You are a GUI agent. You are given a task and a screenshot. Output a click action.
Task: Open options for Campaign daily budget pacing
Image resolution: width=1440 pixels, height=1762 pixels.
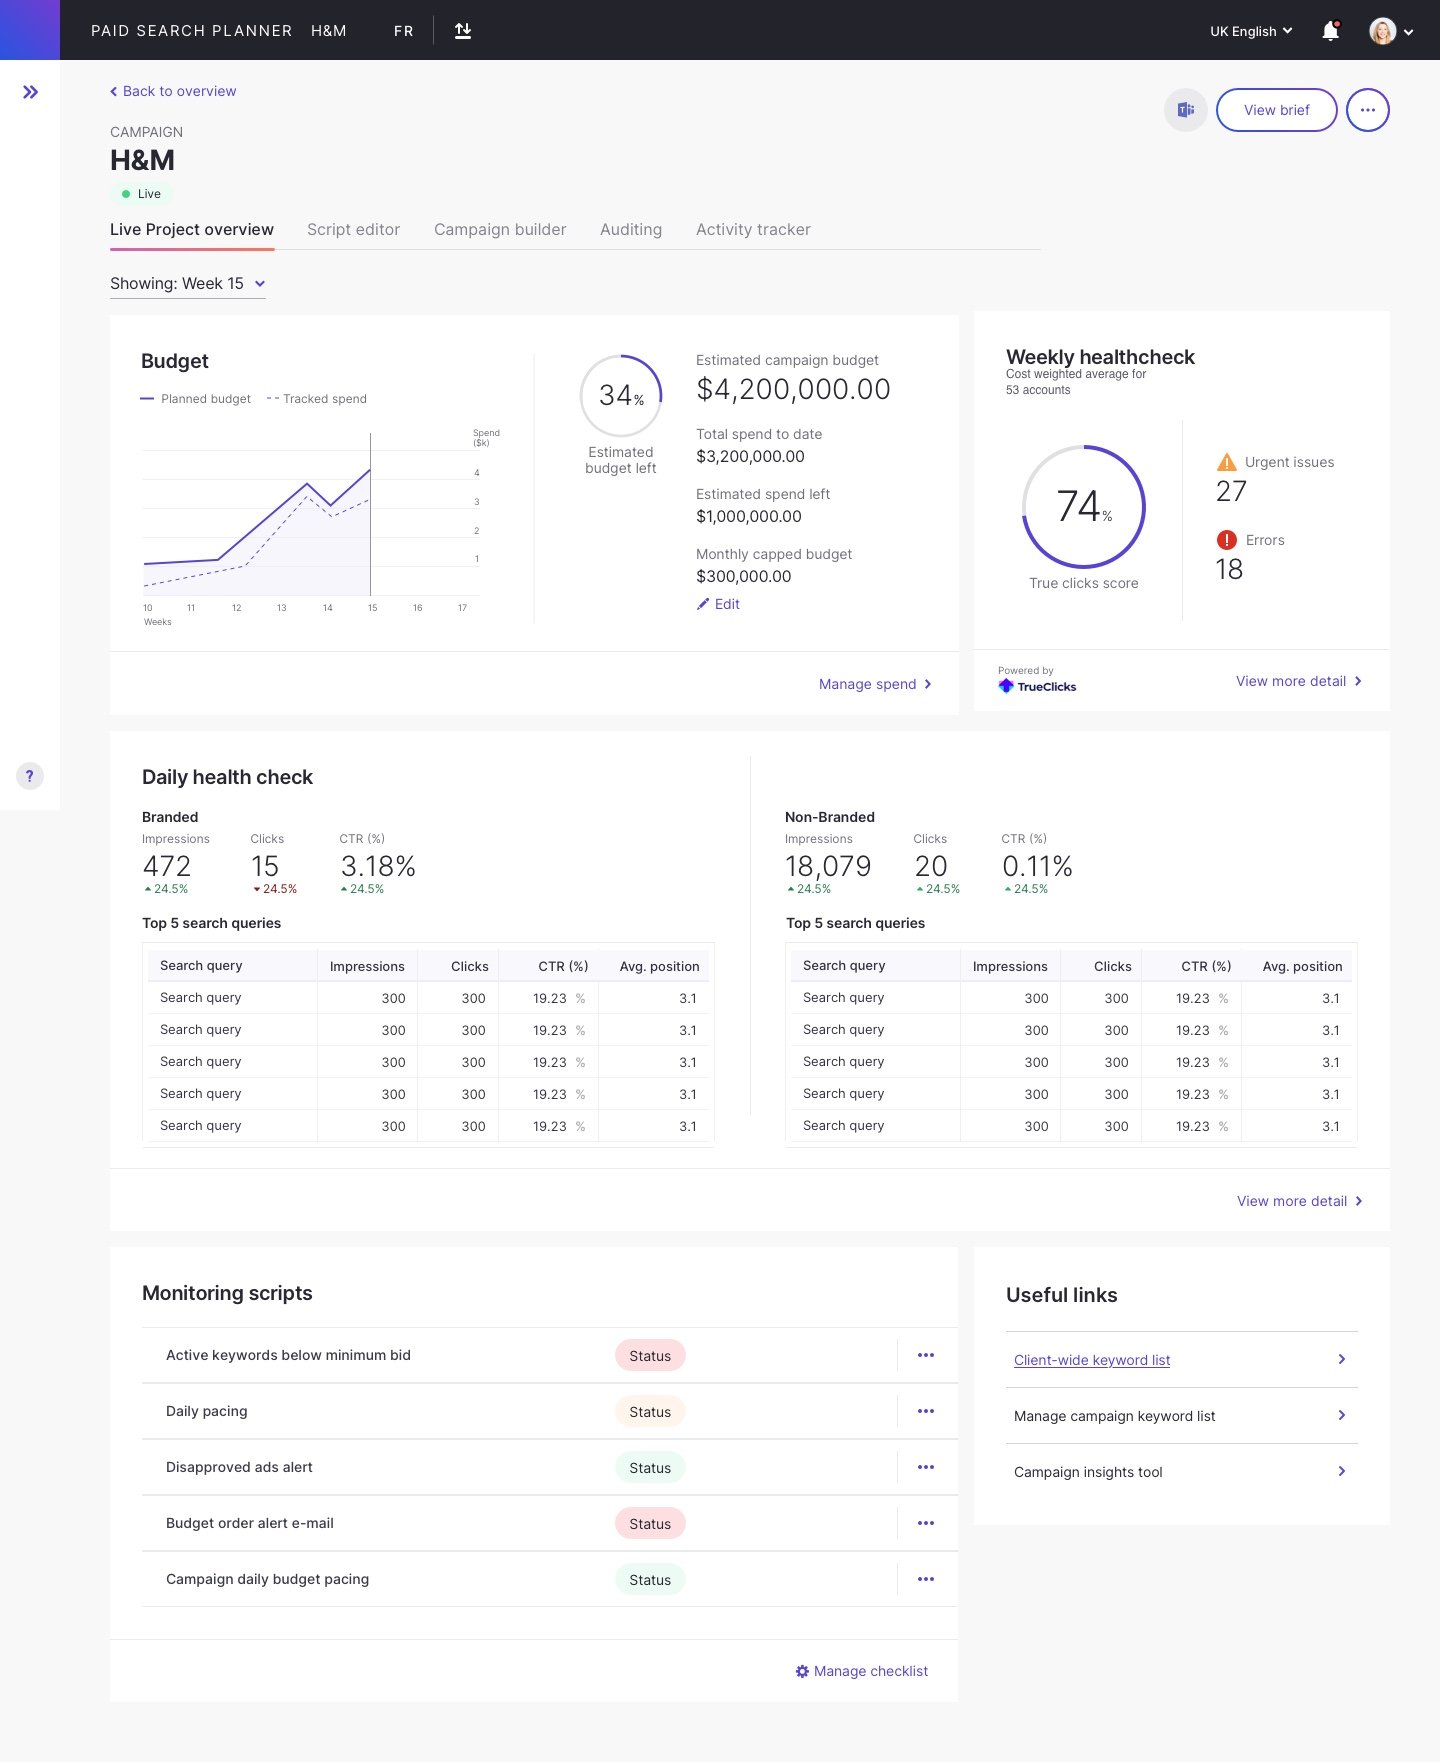click(x=926, y=1579)
